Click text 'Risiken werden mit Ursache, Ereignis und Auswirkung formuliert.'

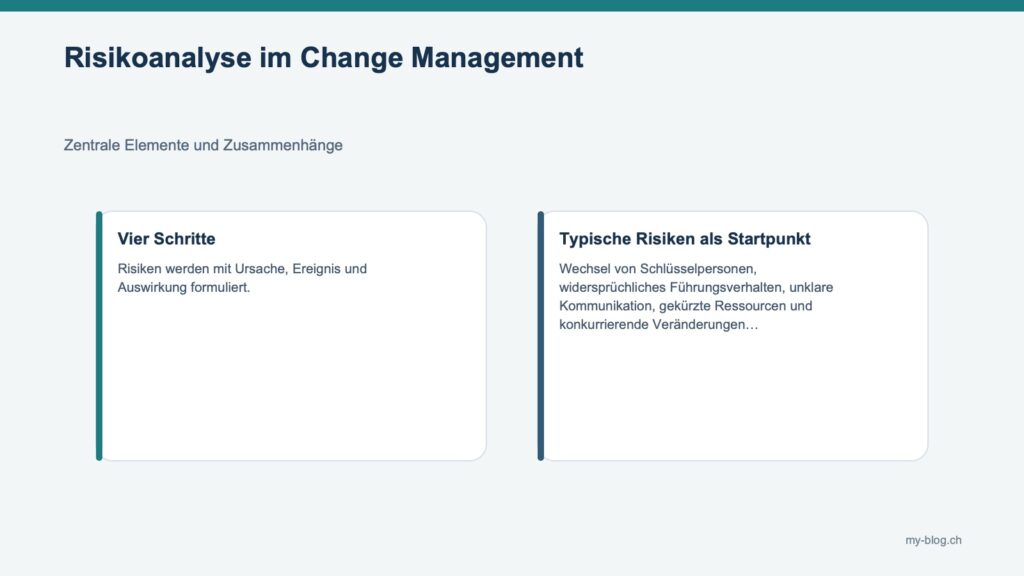click(242, 278)
